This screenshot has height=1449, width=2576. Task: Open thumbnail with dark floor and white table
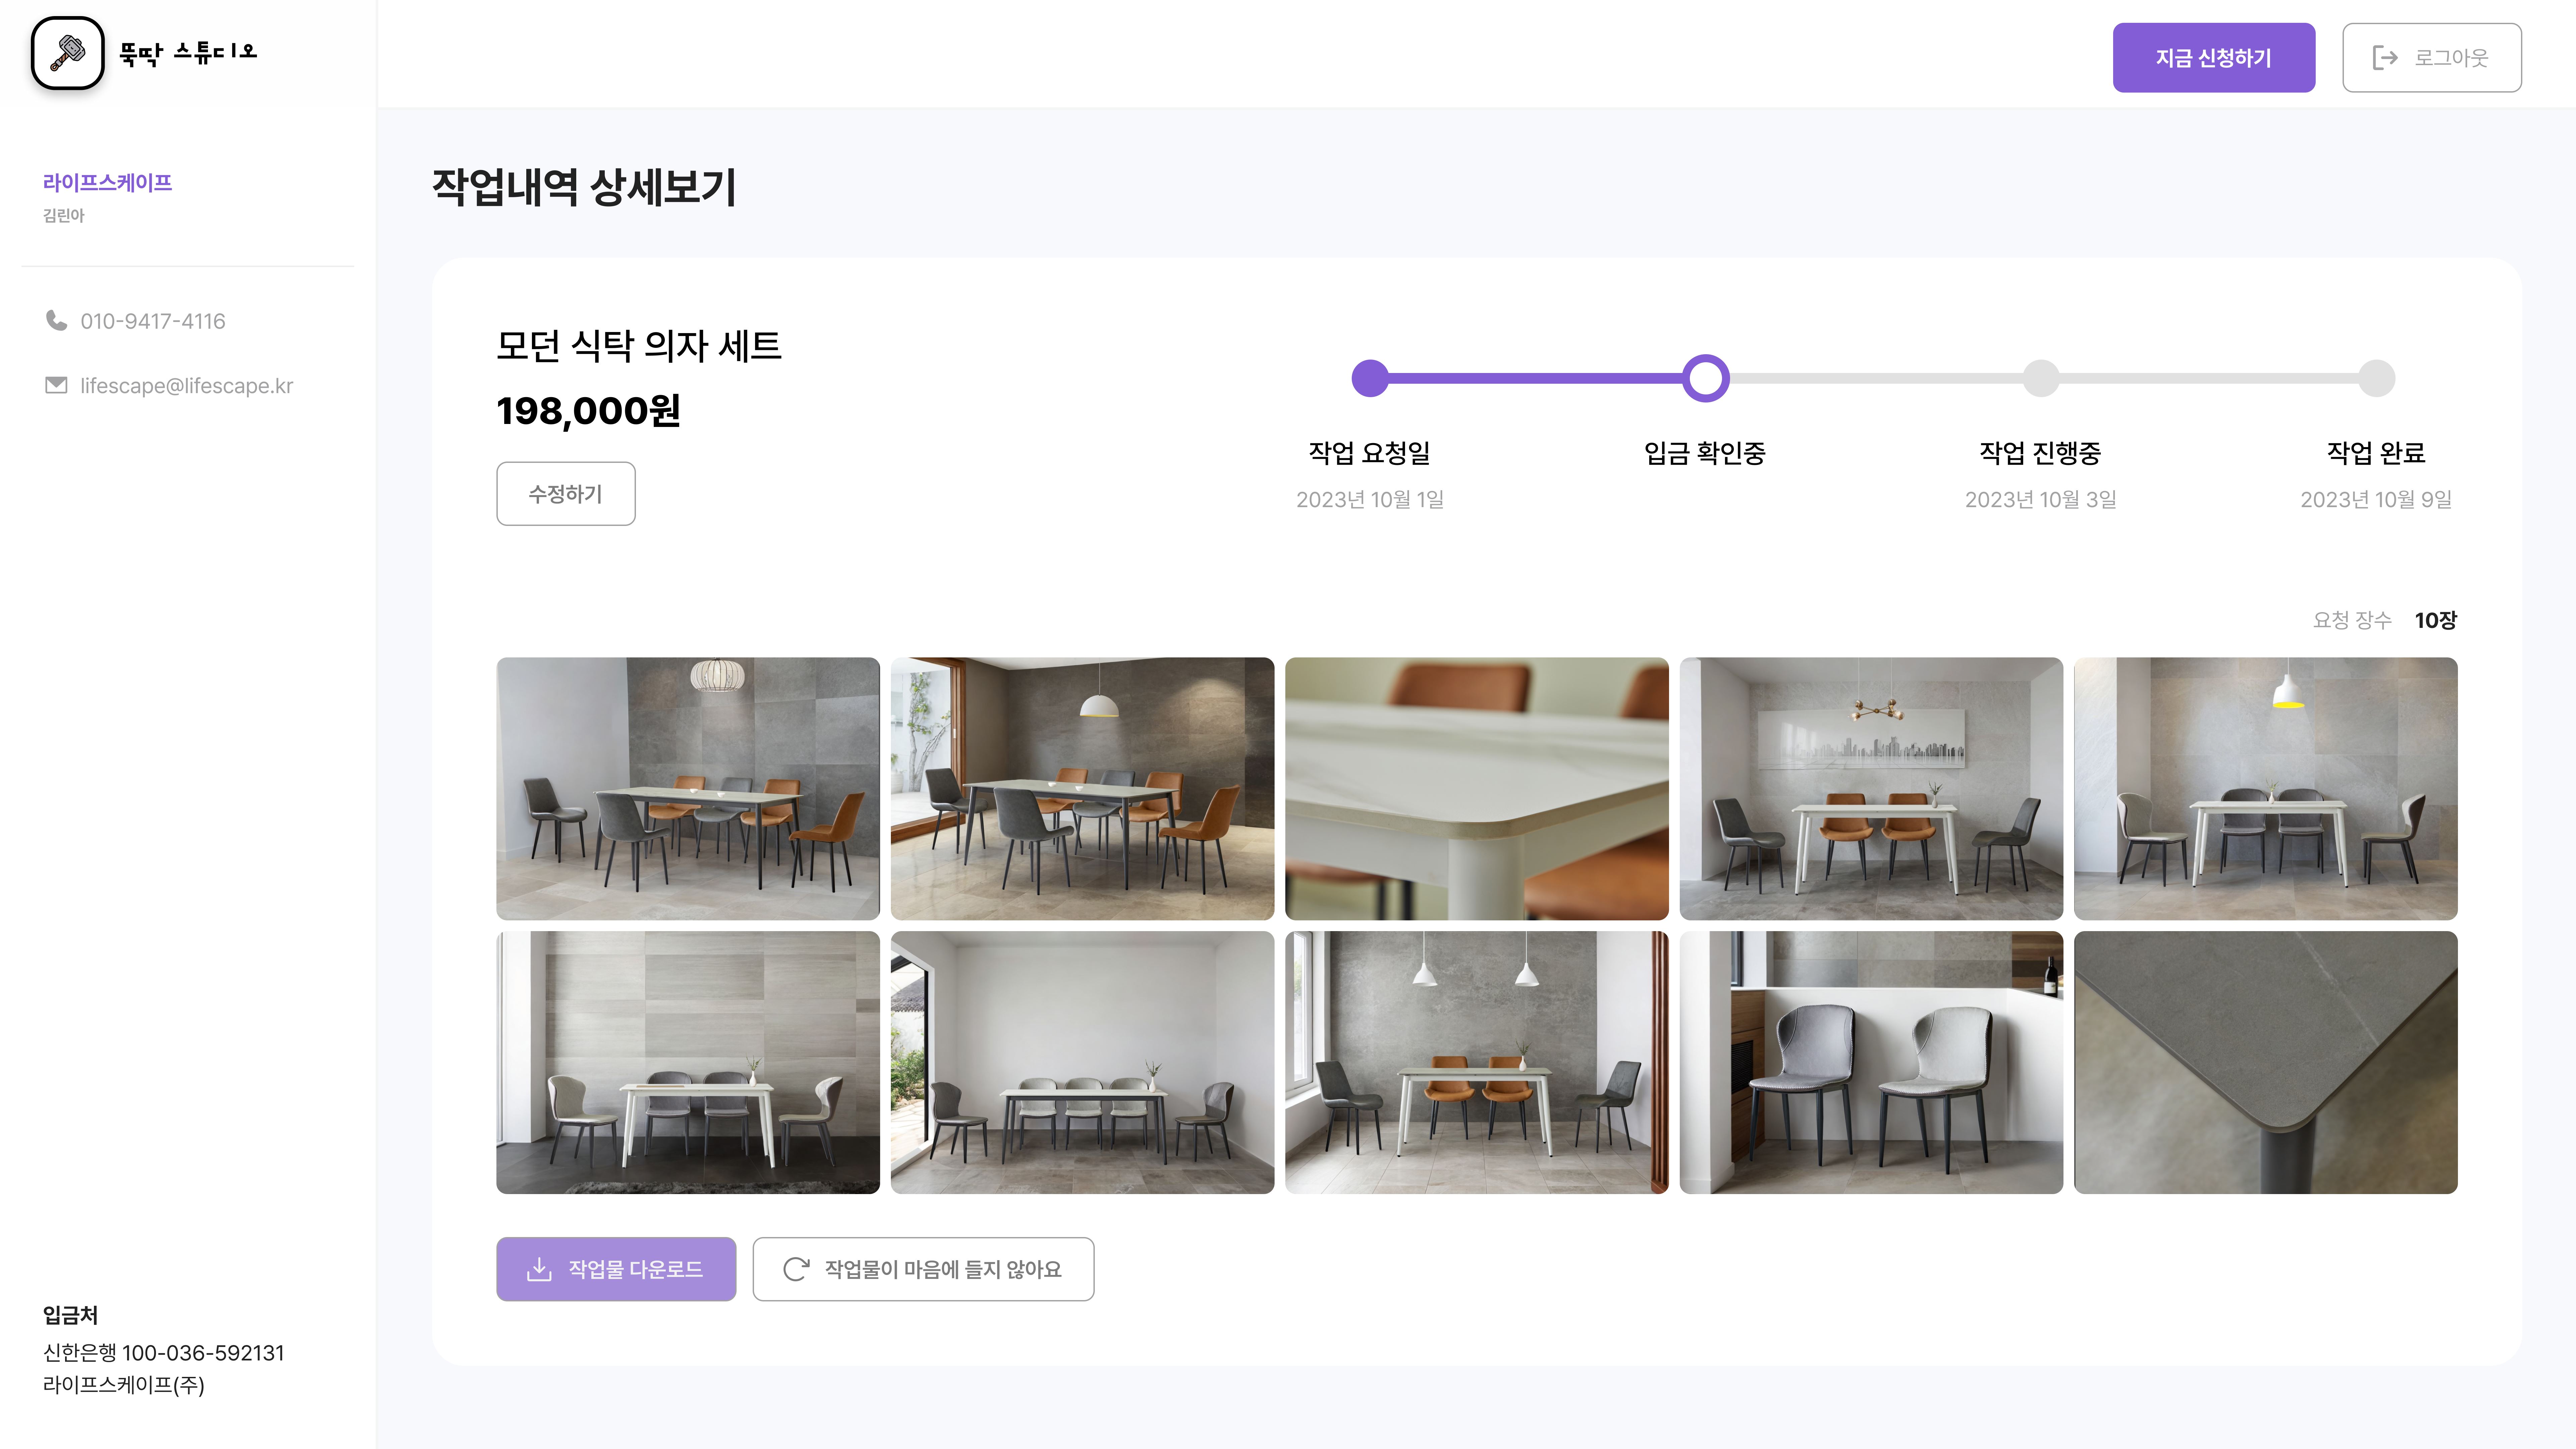688,1062
